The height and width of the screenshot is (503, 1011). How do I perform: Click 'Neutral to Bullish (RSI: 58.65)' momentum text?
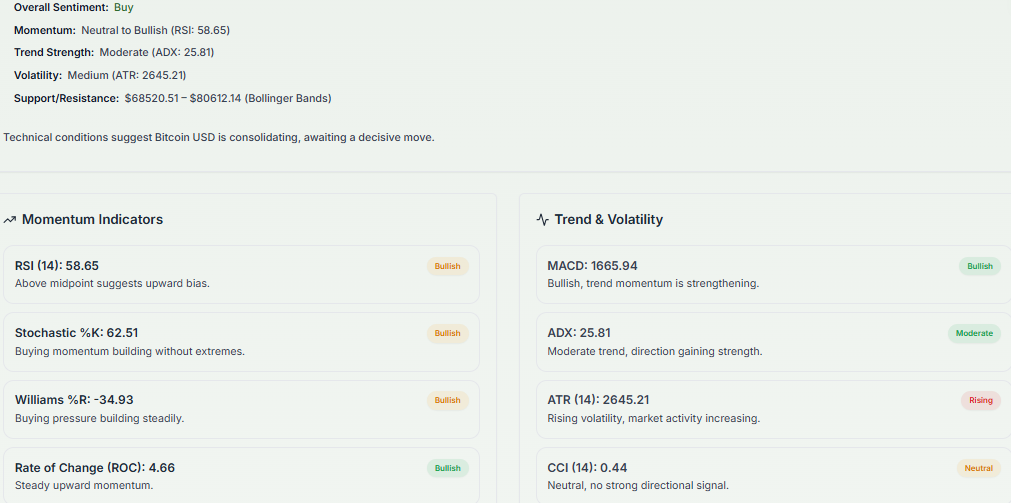155,30
